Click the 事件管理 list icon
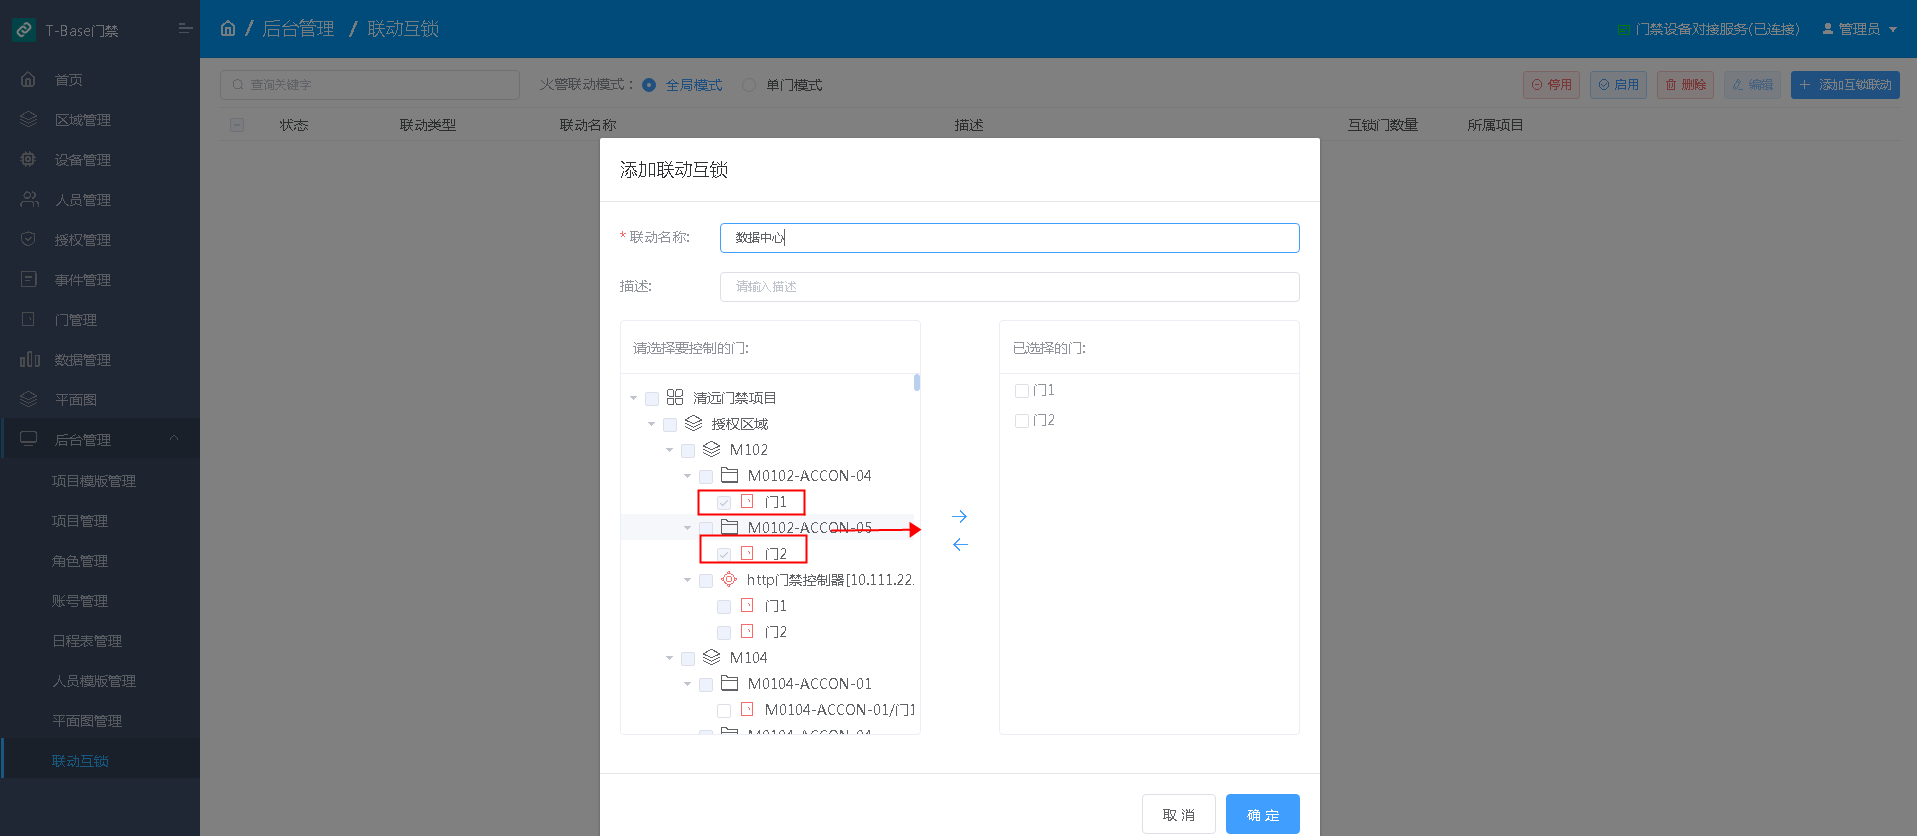The width and height of the screenshot is (1917, 836). pyautogui.click(x=28, y=279)
